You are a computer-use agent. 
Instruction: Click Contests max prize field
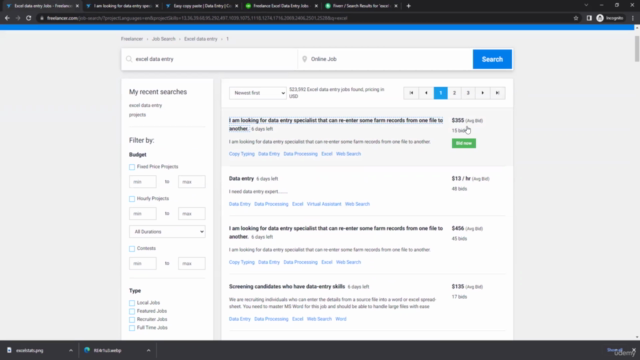coord(192,263)
